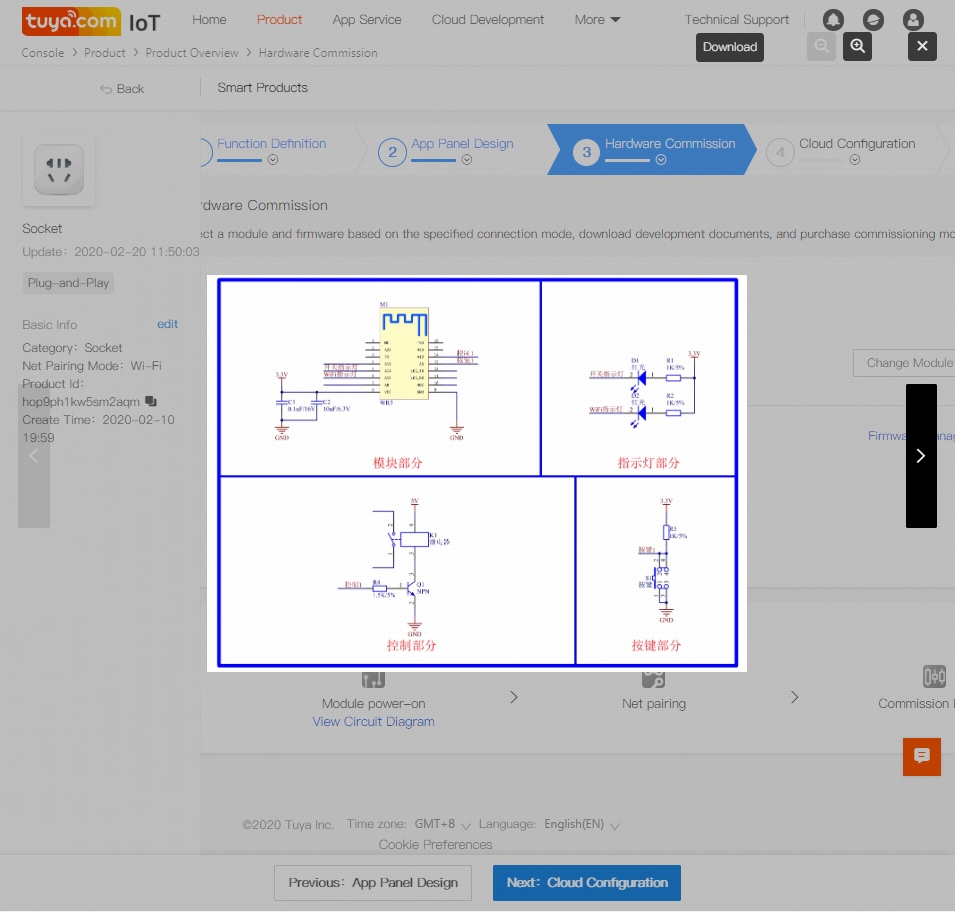Go to the previous image with left arrow
Viewport: 955px width, 912px height.
34,456
